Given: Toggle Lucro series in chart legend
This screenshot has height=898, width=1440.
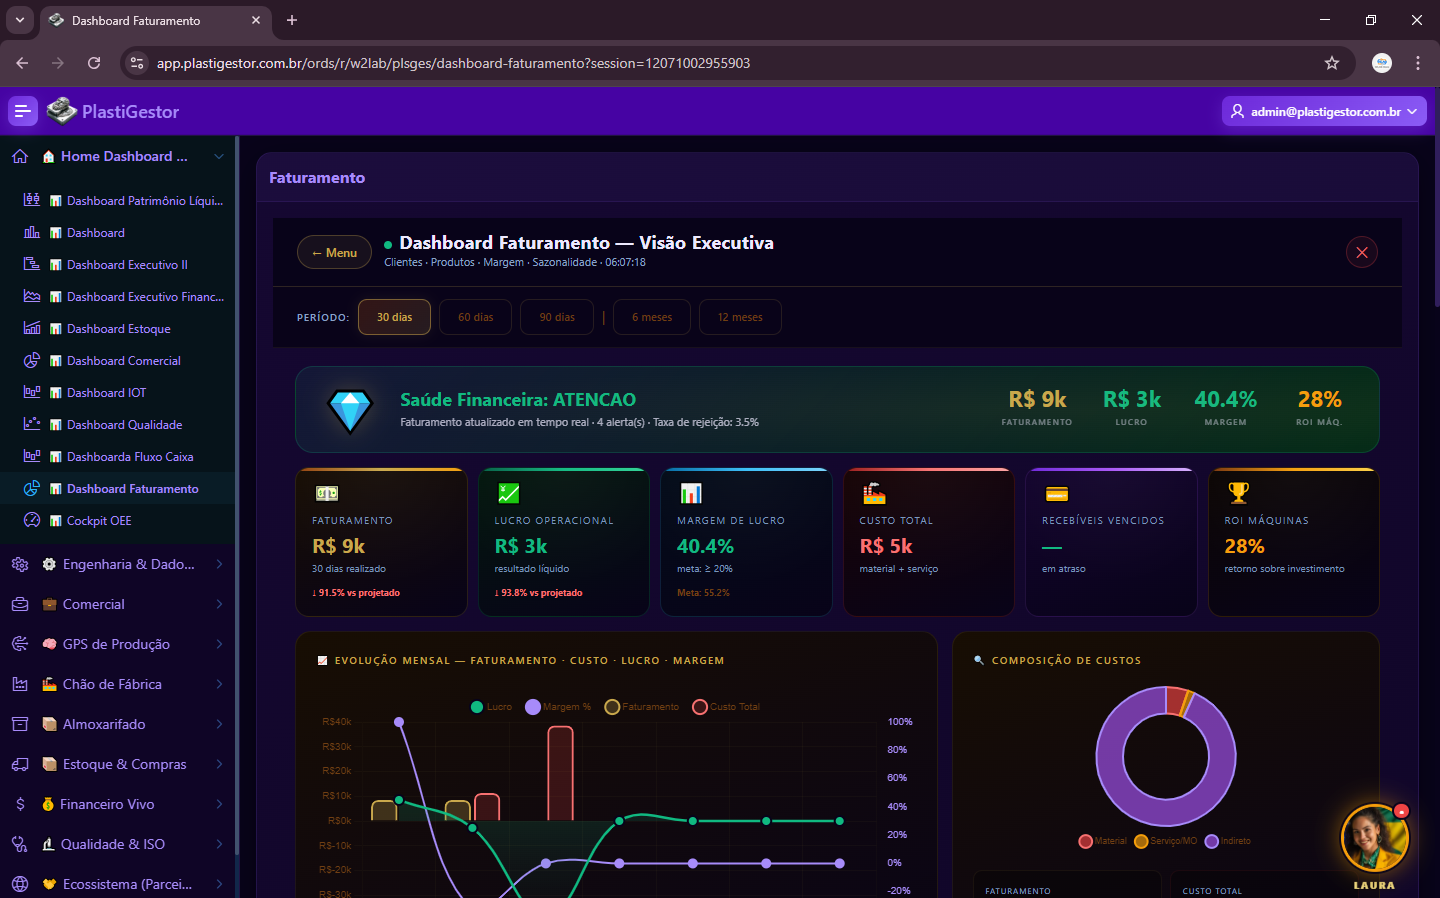Looking at the screenshot, I should tap(491, 707).
